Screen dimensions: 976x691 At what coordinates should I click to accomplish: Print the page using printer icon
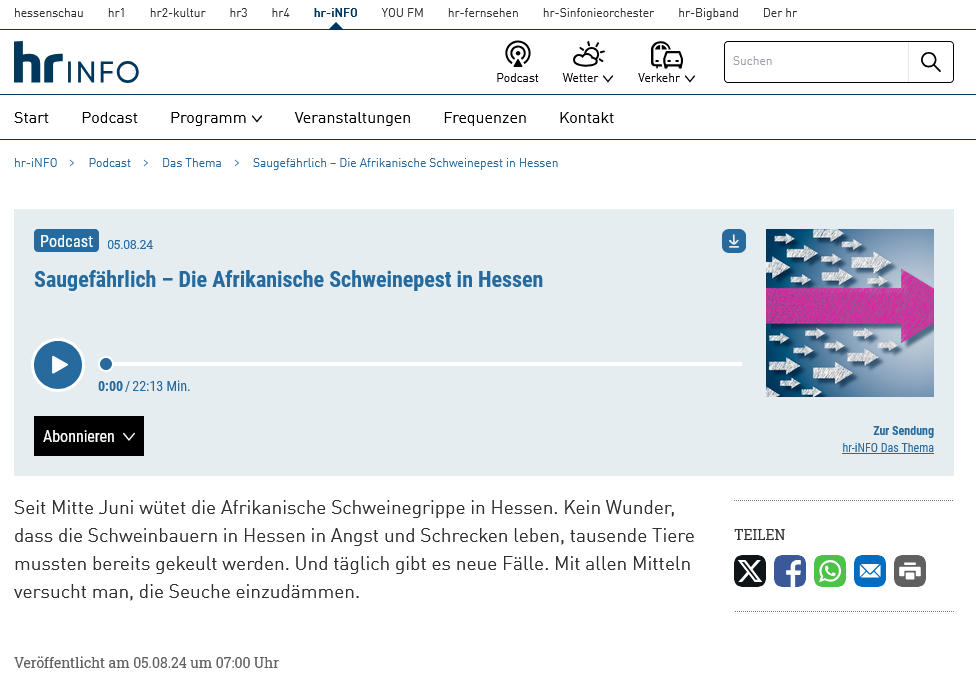910,571
